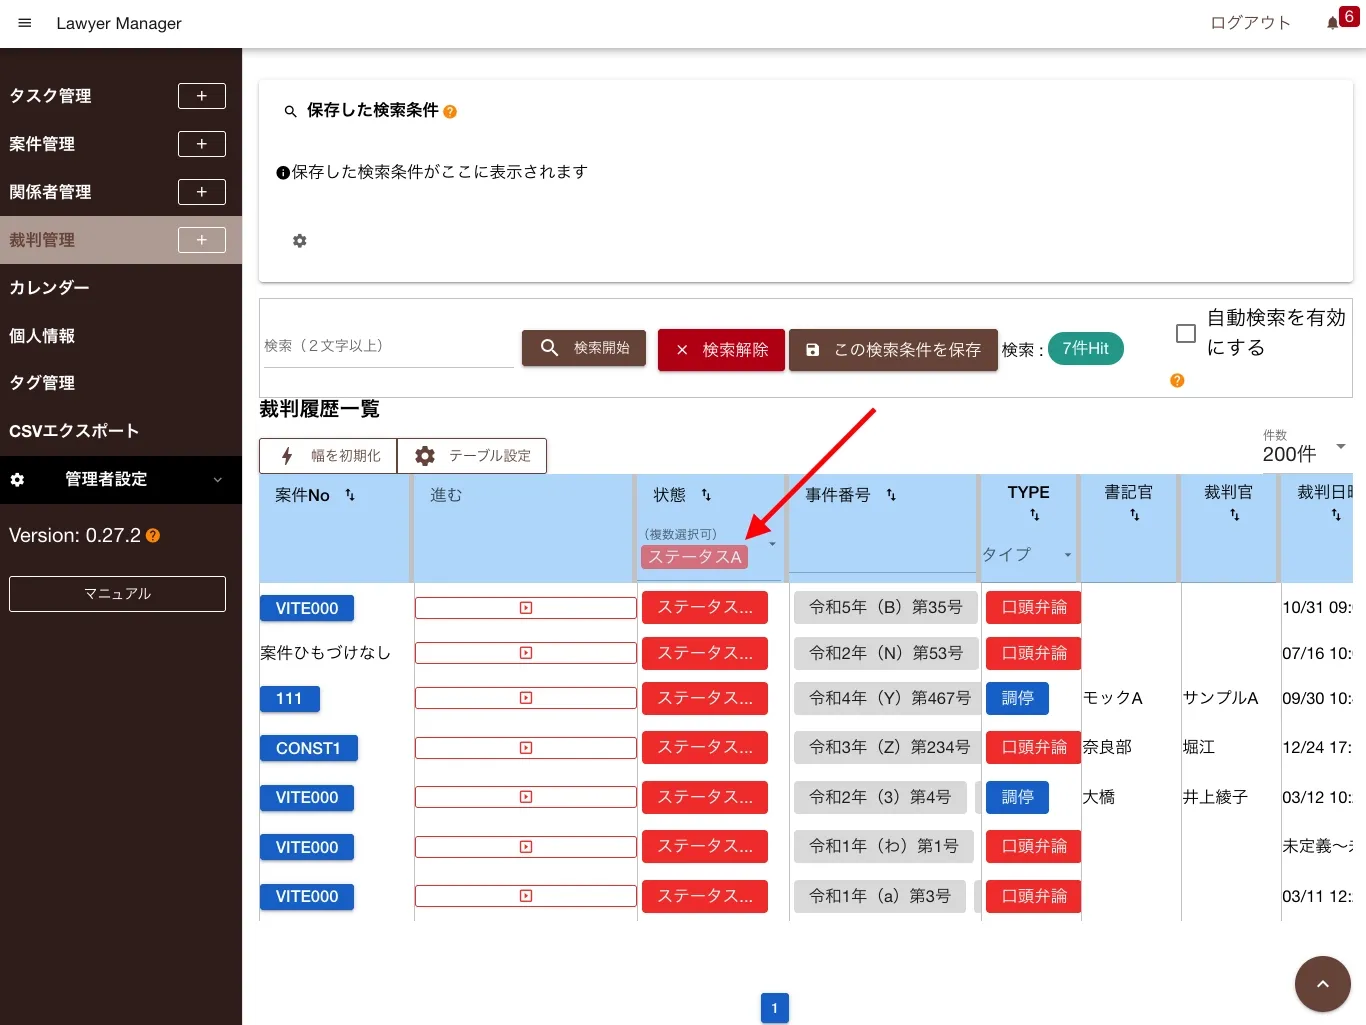
Task: Open case tag 111
Action: 290,698
